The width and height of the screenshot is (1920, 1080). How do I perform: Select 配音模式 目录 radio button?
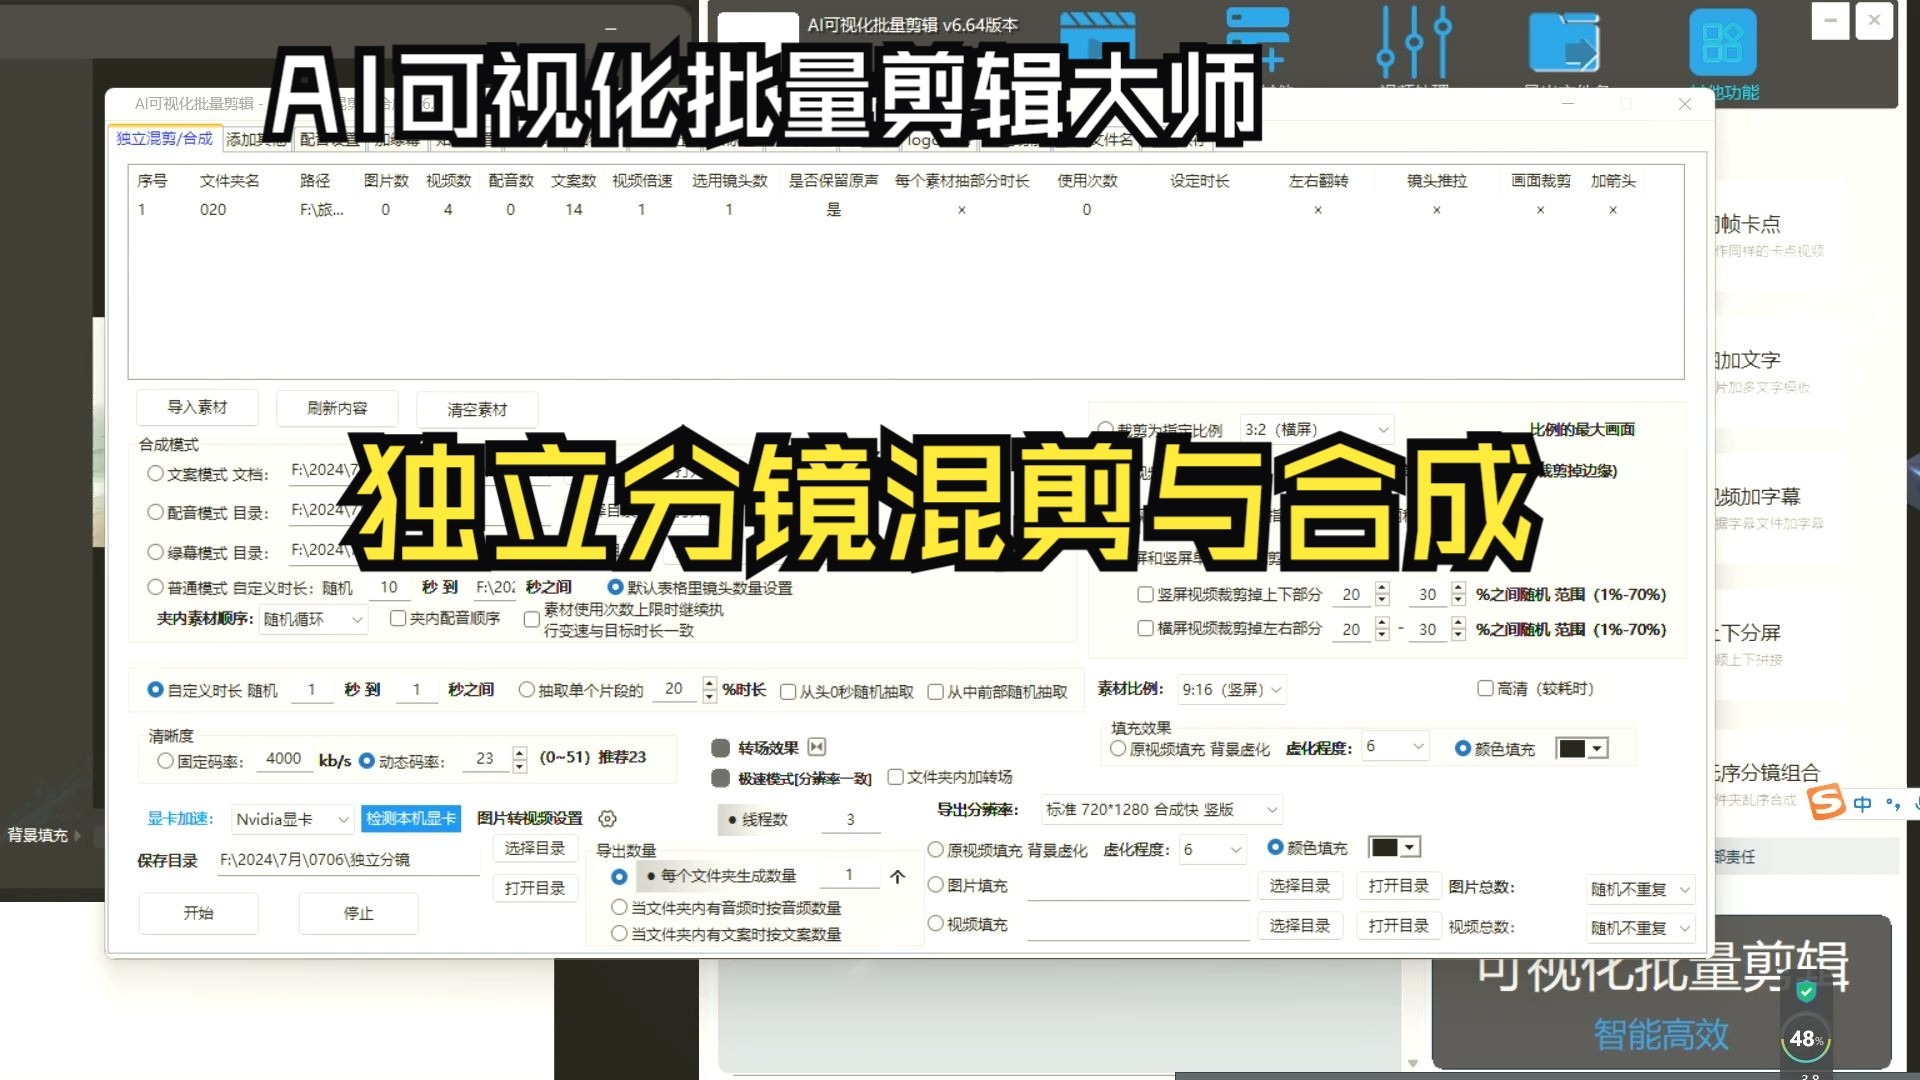pyautogui.click(x=155, y=512)
